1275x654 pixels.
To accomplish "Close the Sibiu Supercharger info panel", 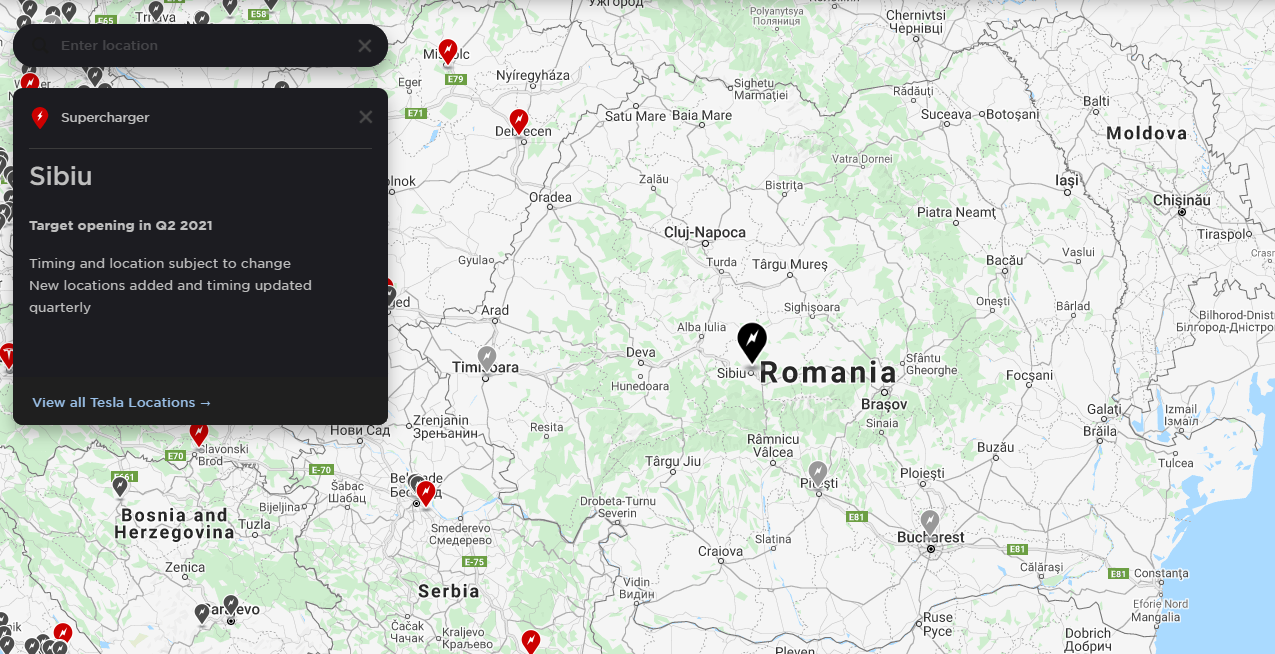I will pos(366,117).
